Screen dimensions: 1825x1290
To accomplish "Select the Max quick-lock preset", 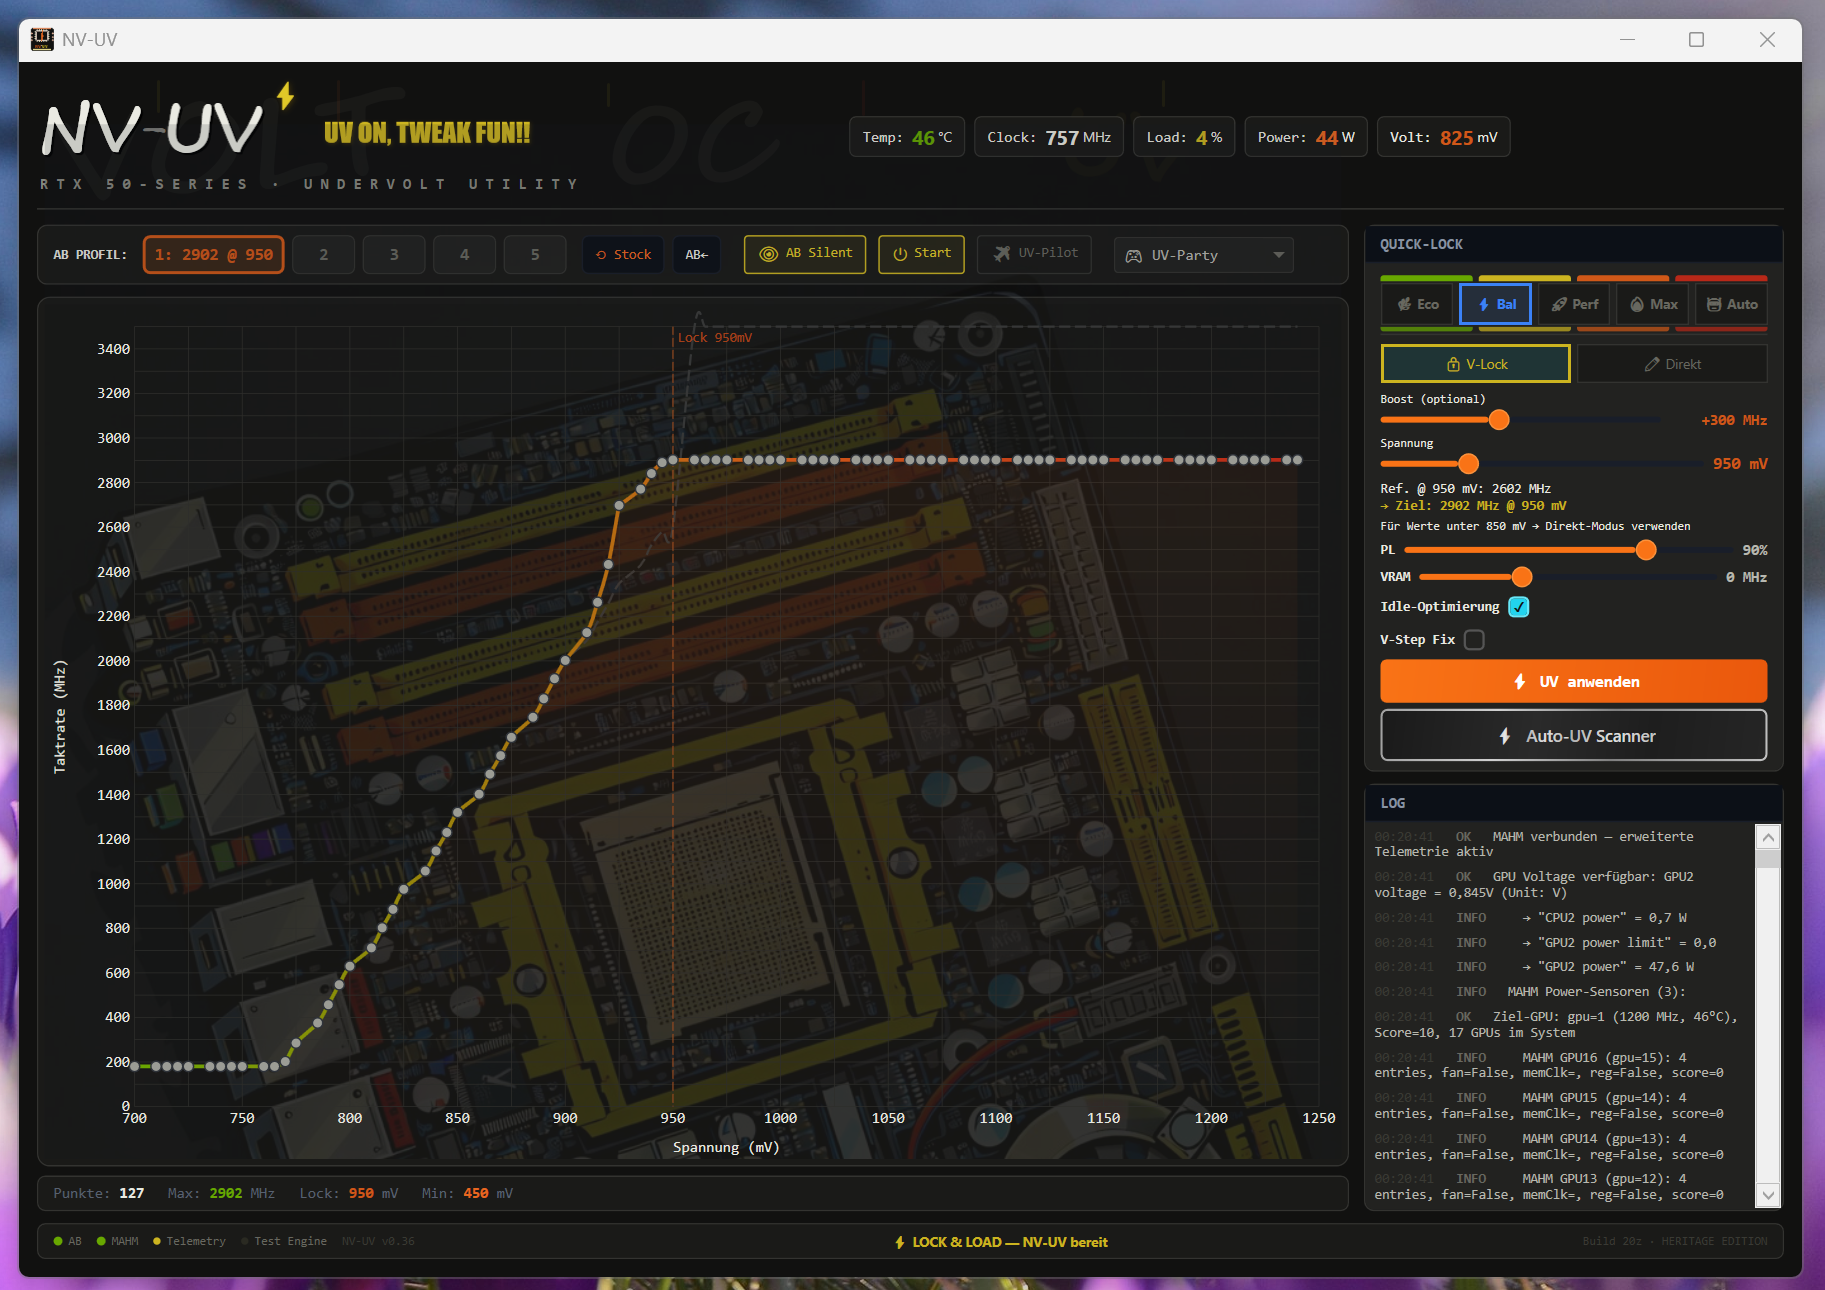I will click(x=1652, y=304).
